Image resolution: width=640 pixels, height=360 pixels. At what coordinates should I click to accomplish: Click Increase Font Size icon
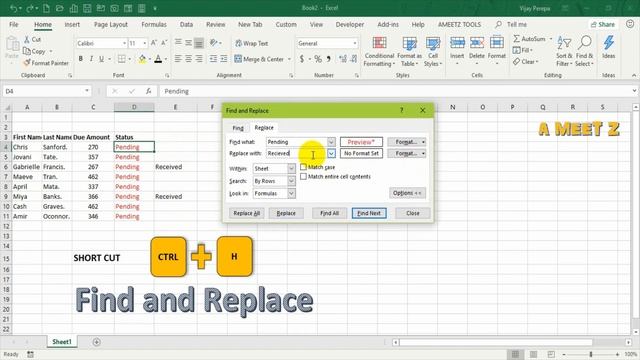coord(154,43)
